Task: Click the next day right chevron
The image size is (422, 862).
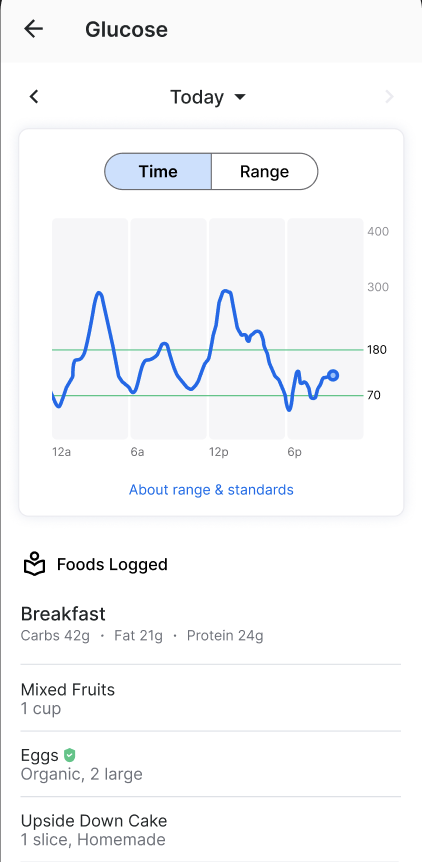Action: tap(389, 97)
